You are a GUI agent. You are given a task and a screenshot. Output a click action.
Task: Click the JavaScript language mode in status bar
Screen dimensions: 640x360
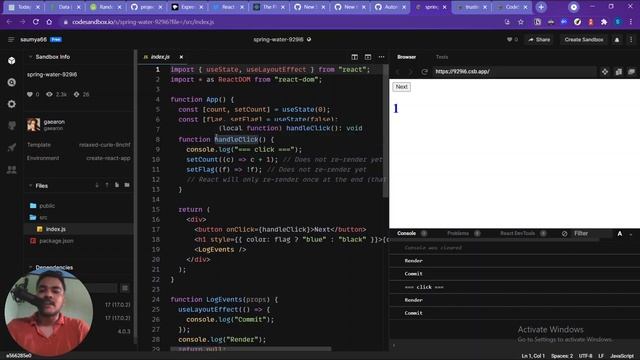pos(622,356)
